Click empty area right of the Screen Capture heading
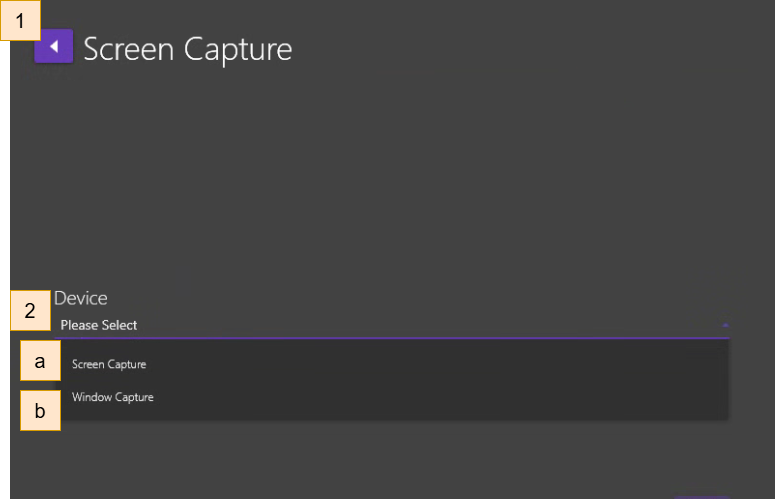This screenshot has height=500, width=776. 520,49
